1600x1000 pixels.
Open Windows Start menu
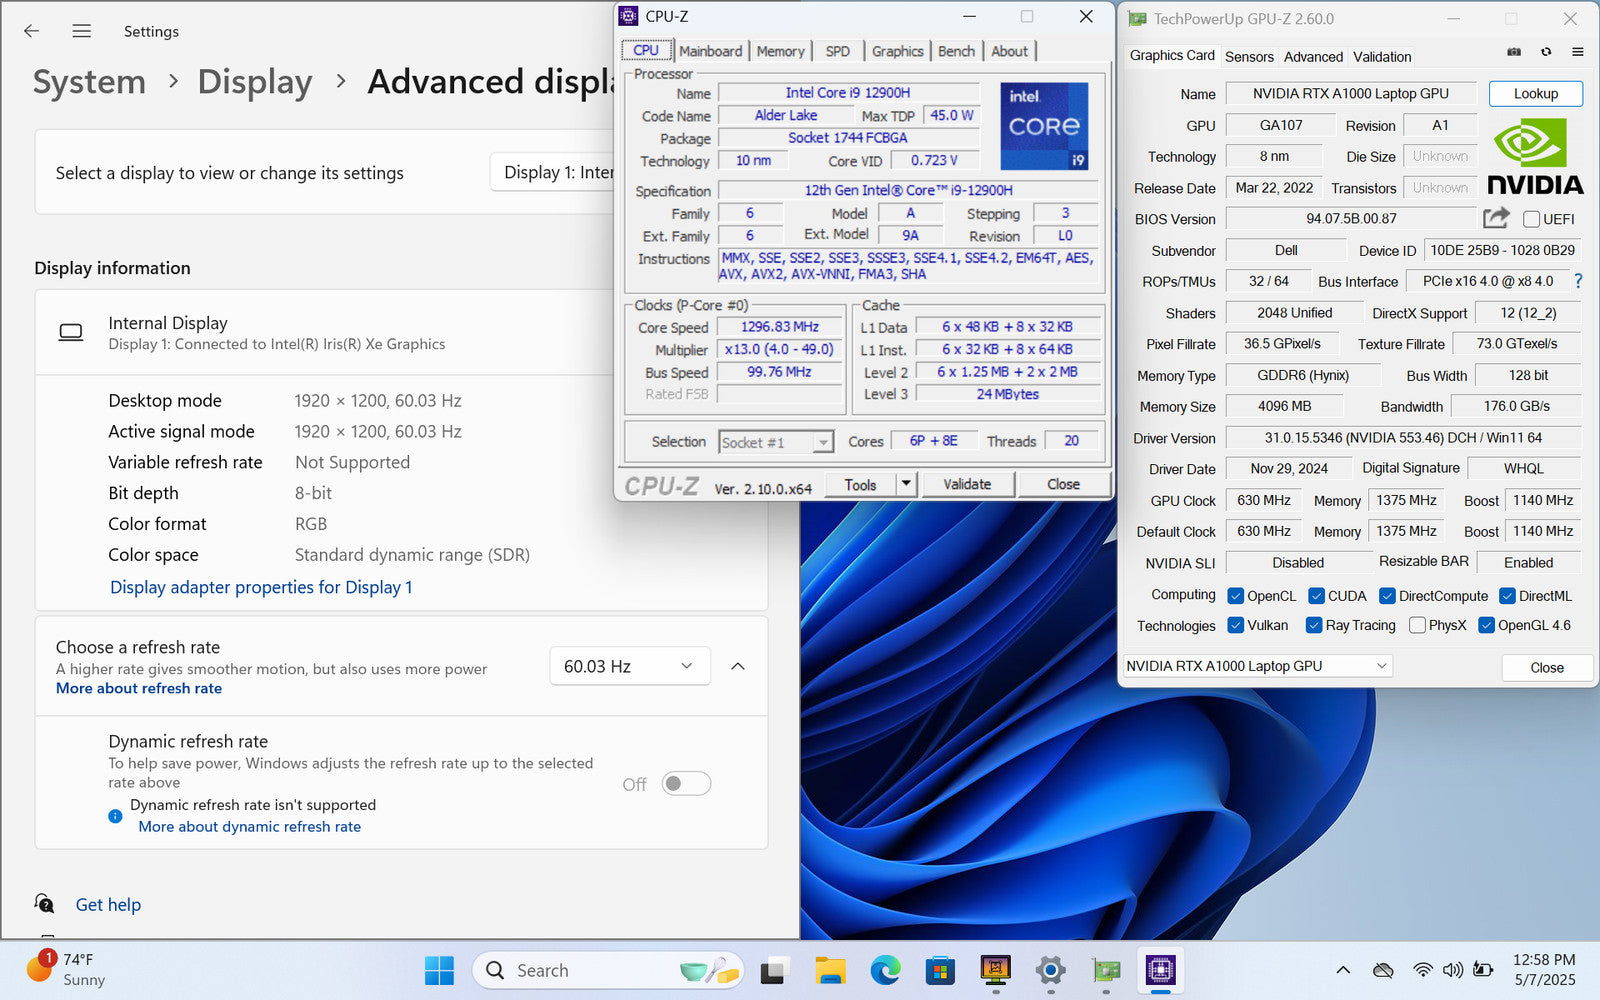click(x=439, y=970)
